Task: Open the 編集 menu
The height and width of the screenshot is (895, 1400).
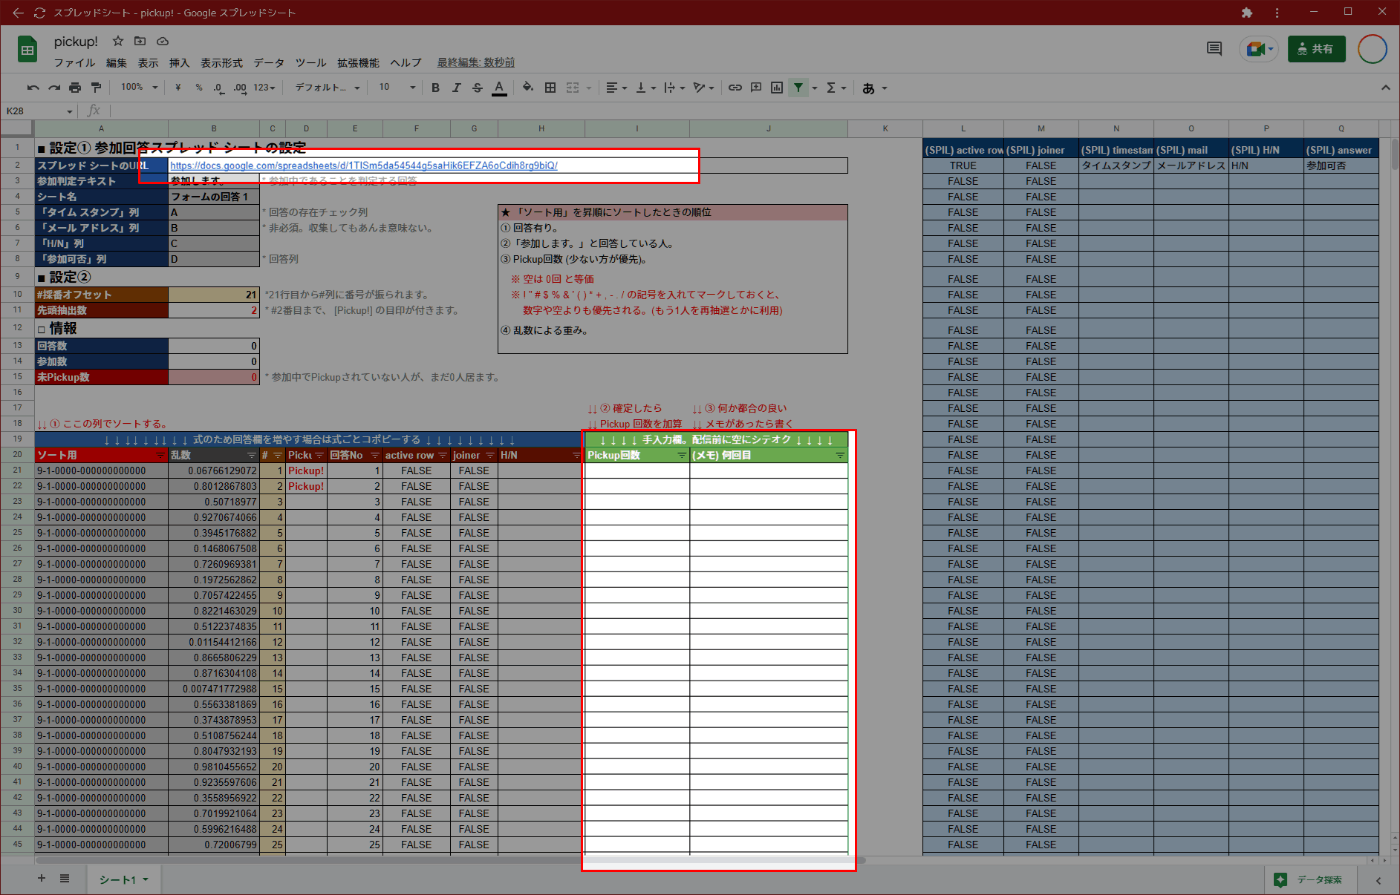Action: pos(117,63)
